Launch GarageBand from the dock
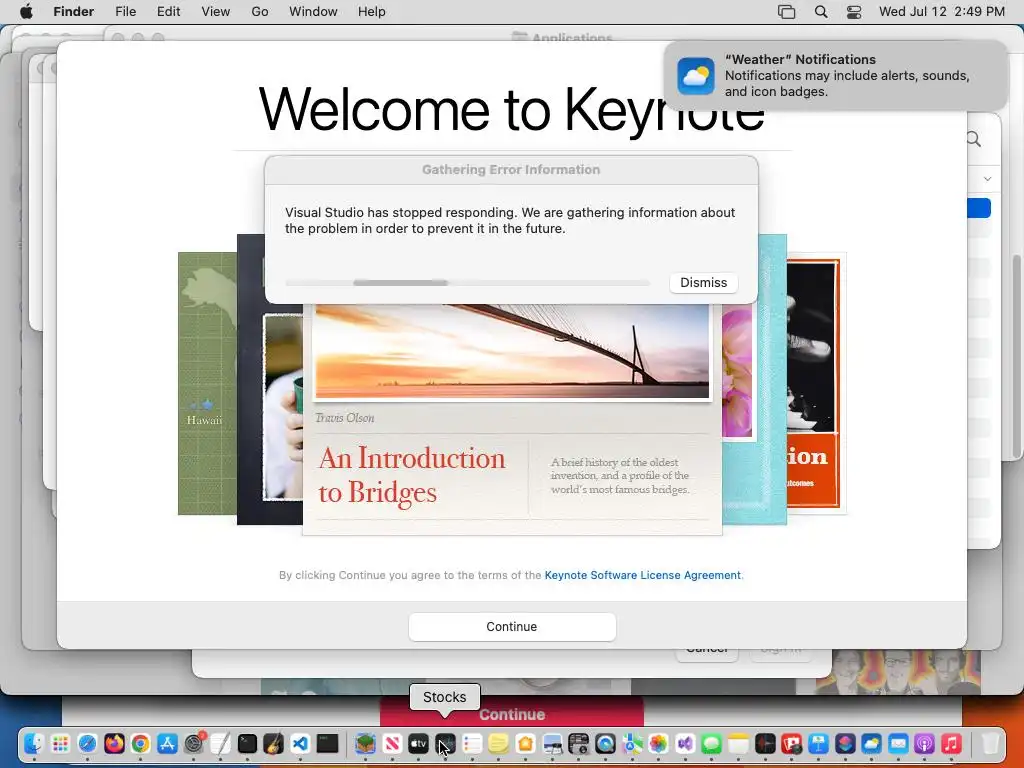The height and width of the screenshot is (768, 1024). 274,743
